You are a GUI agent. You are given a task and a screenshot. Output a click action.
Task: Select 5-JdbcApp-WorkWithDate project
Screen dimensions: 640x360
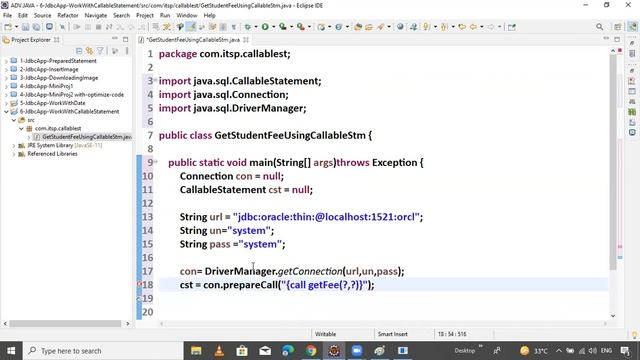[x=53, y=103]
